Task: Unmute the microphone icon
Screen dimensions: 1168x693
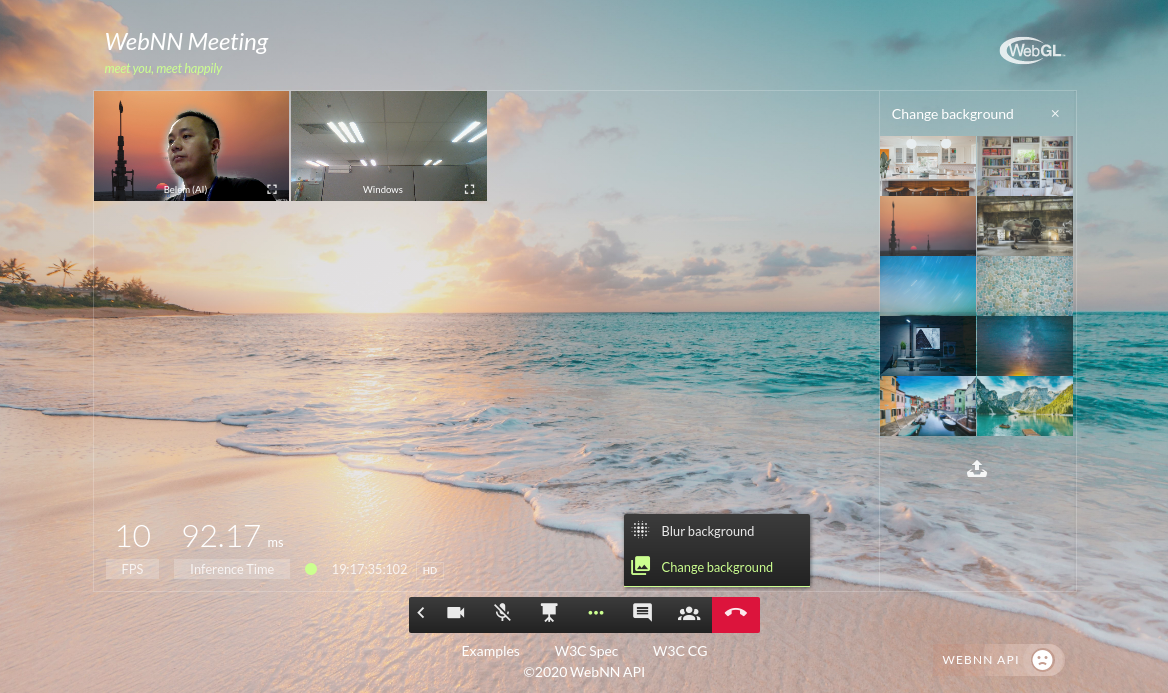Action: (502, 613)
